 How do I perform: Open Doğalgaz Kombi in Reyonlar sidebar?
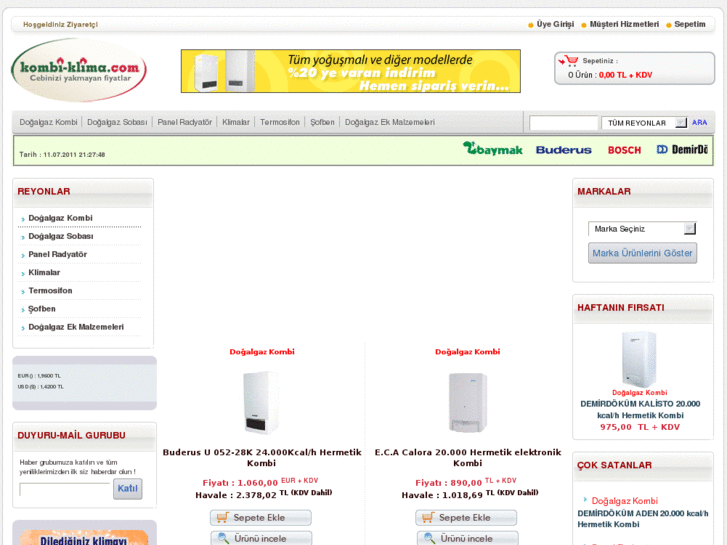tap(60, 218)
